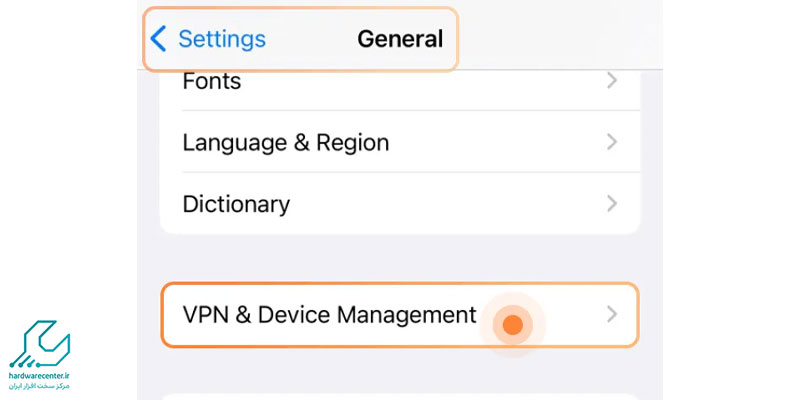The image size is (800, 400).
Task: Click the Language & Region chevron arrow
Action: pos(612,142)
